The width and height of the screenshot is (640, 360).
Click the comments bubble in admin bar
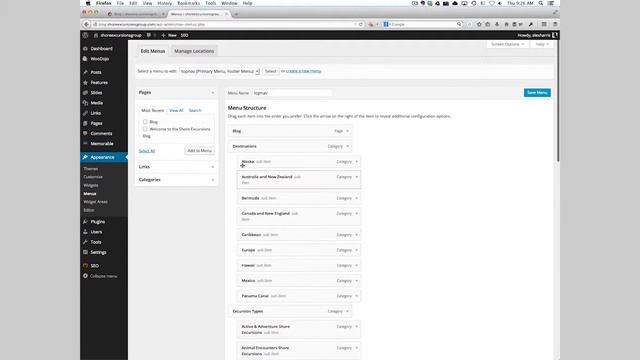(x=149, y=35)
